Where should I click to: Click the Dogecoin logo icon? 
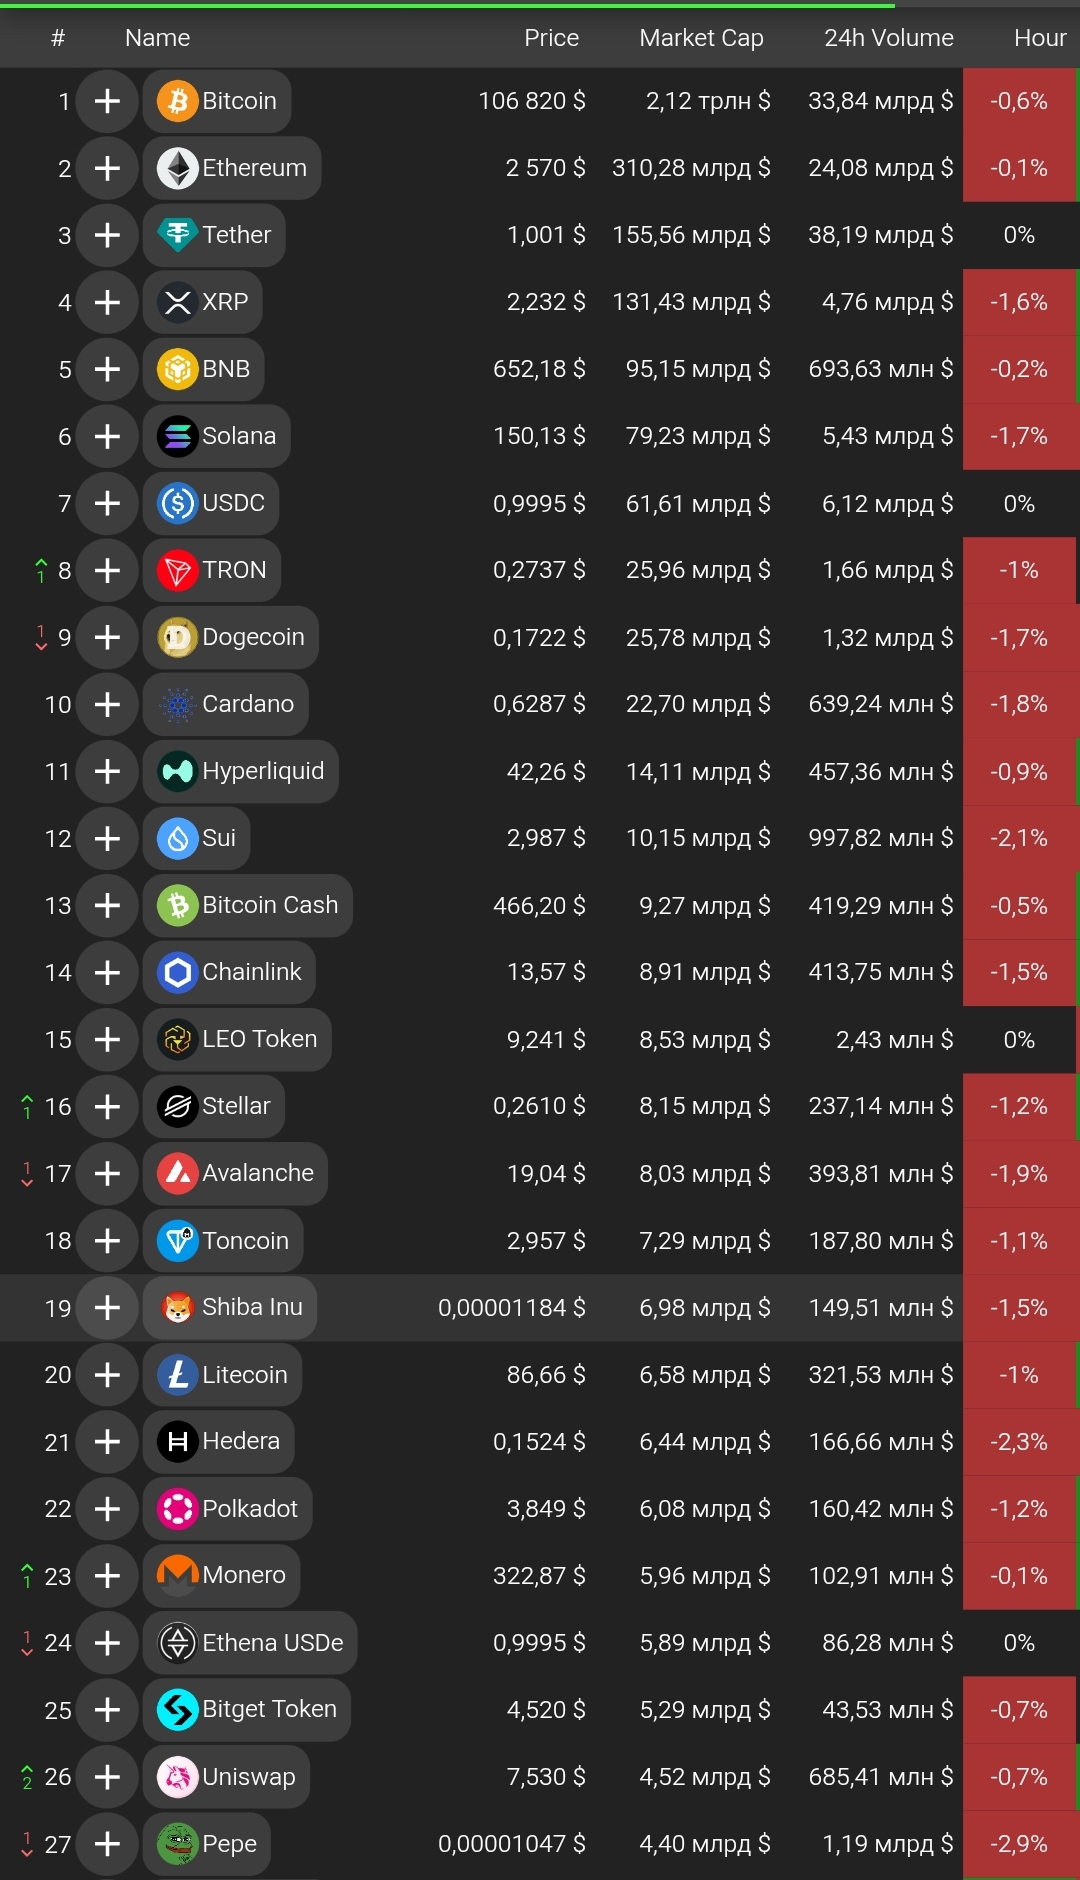(x=178, y=637)
